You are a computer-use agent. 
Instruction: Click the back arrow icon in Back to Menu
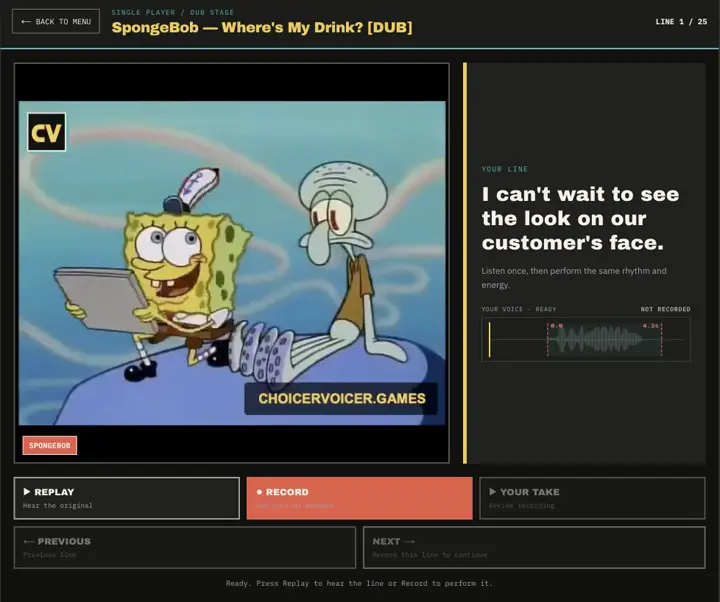click(x=26, y=22)
